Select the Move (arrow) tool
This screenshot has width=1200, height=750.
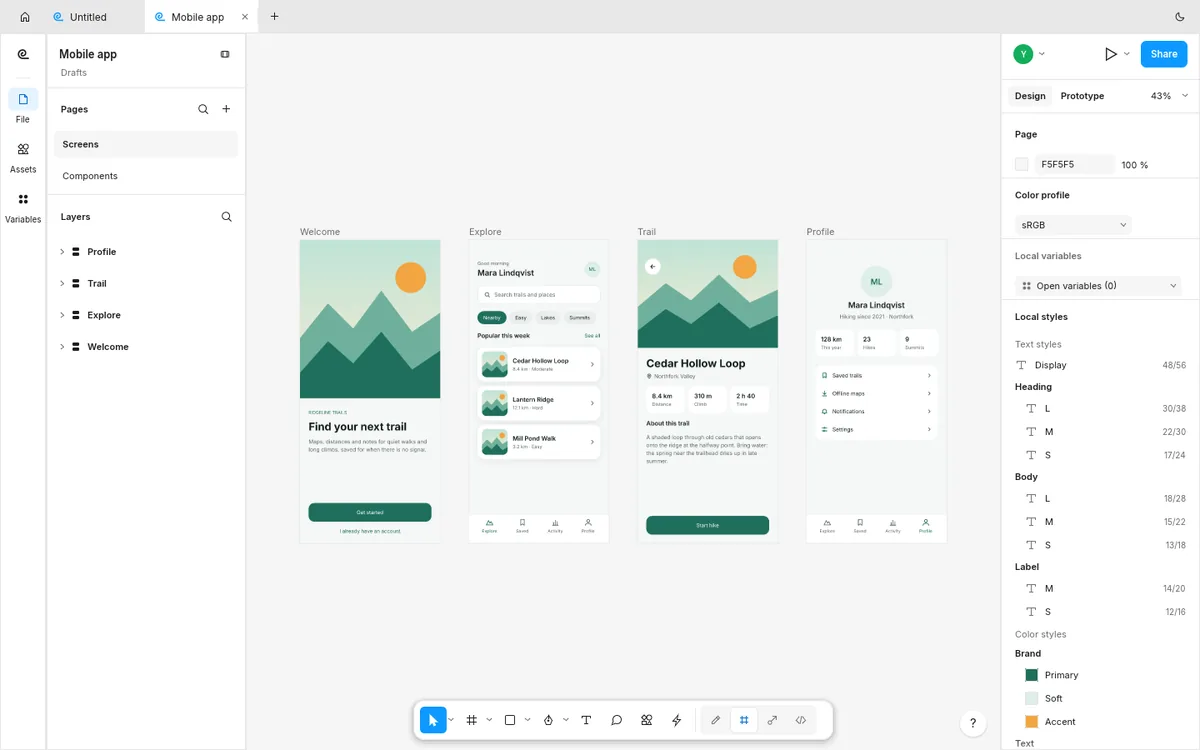coord(433,720)
